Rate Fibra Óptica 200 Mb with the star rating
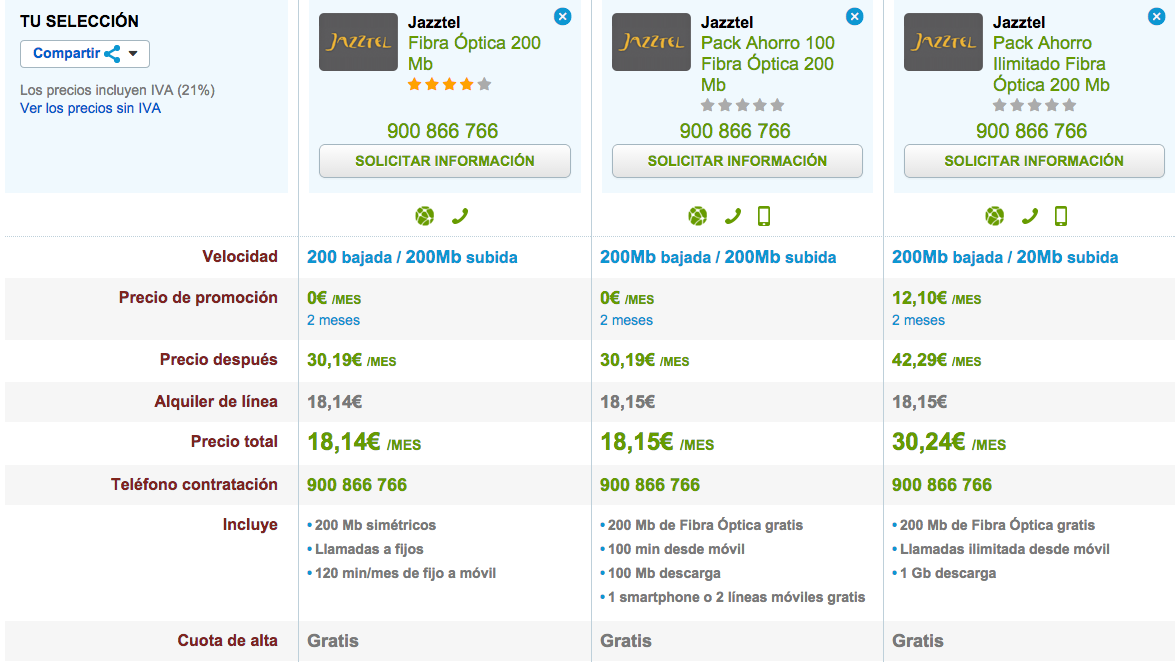The image size is (1175, 662). click(x=449, y=84)
